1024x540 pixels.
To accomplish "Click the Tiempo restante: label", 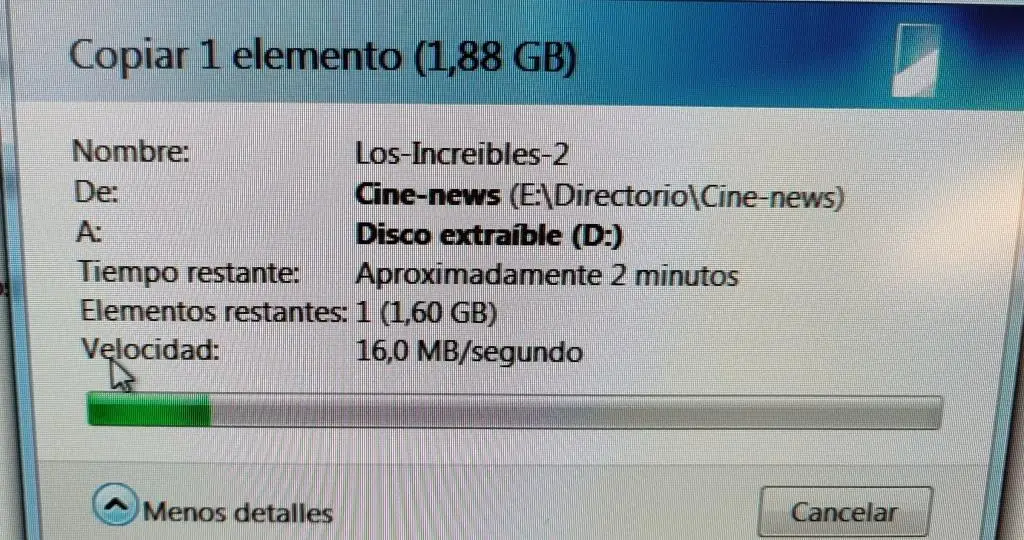I will point(189,272).
